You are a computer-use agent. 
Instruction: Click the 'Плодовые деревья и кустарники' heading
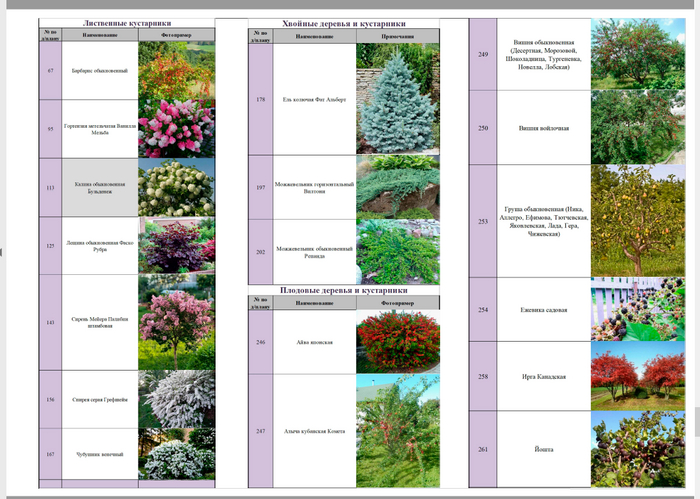(x=344, y=290)
